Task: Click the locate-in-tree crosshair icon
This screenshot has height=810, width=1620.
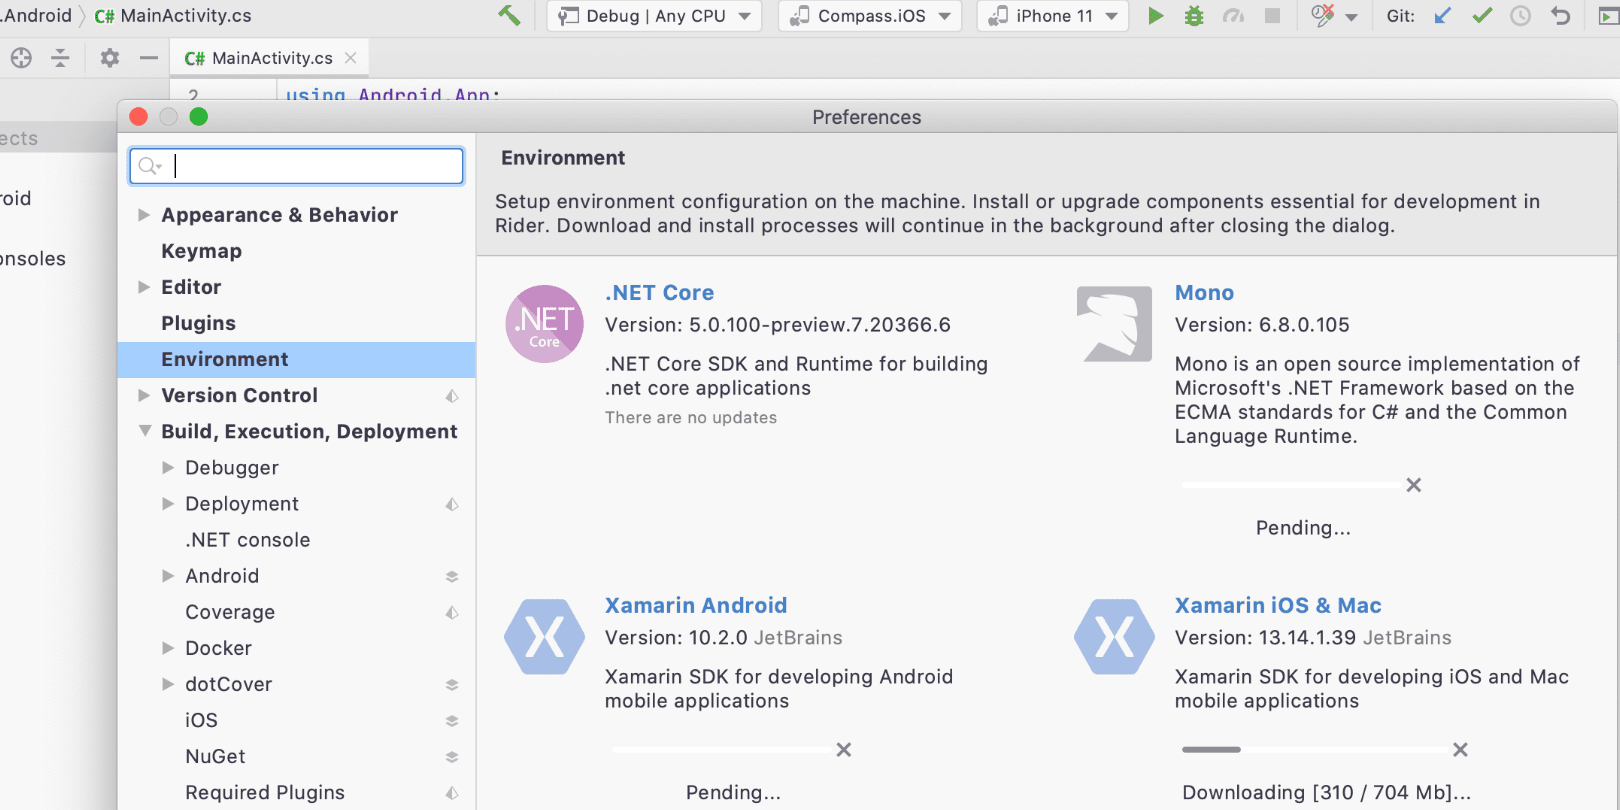Action: coord(21,58)
